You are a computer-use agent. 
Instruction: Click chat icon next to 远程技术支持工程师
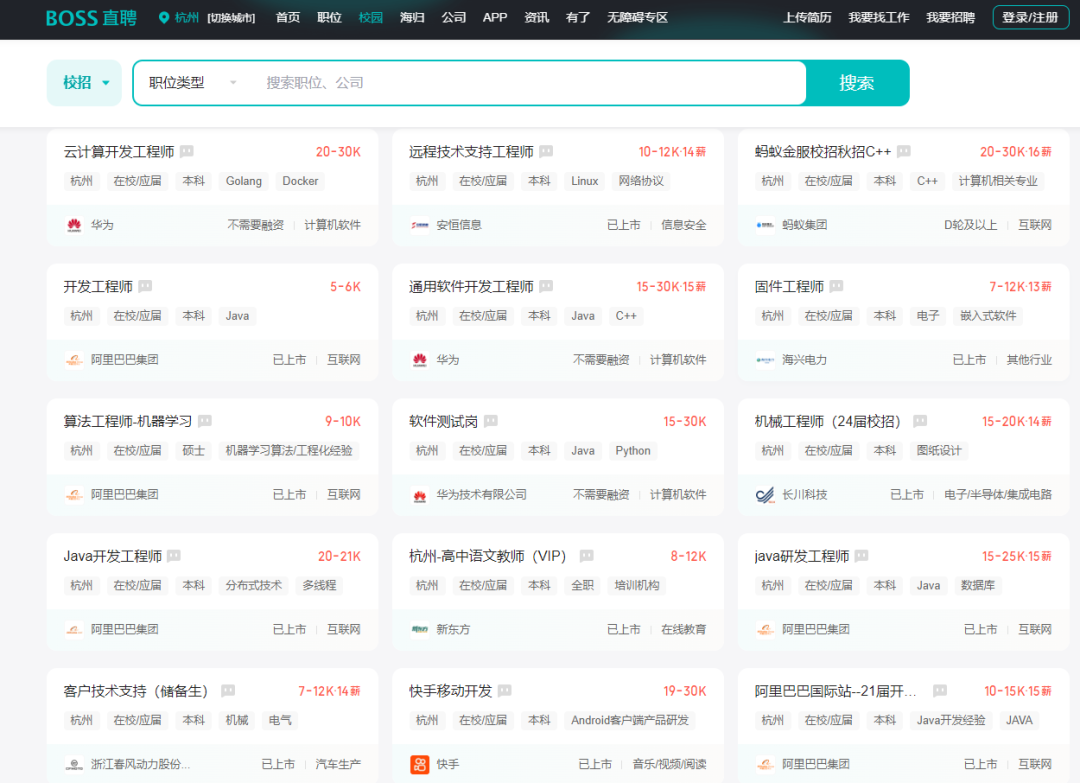546,151
